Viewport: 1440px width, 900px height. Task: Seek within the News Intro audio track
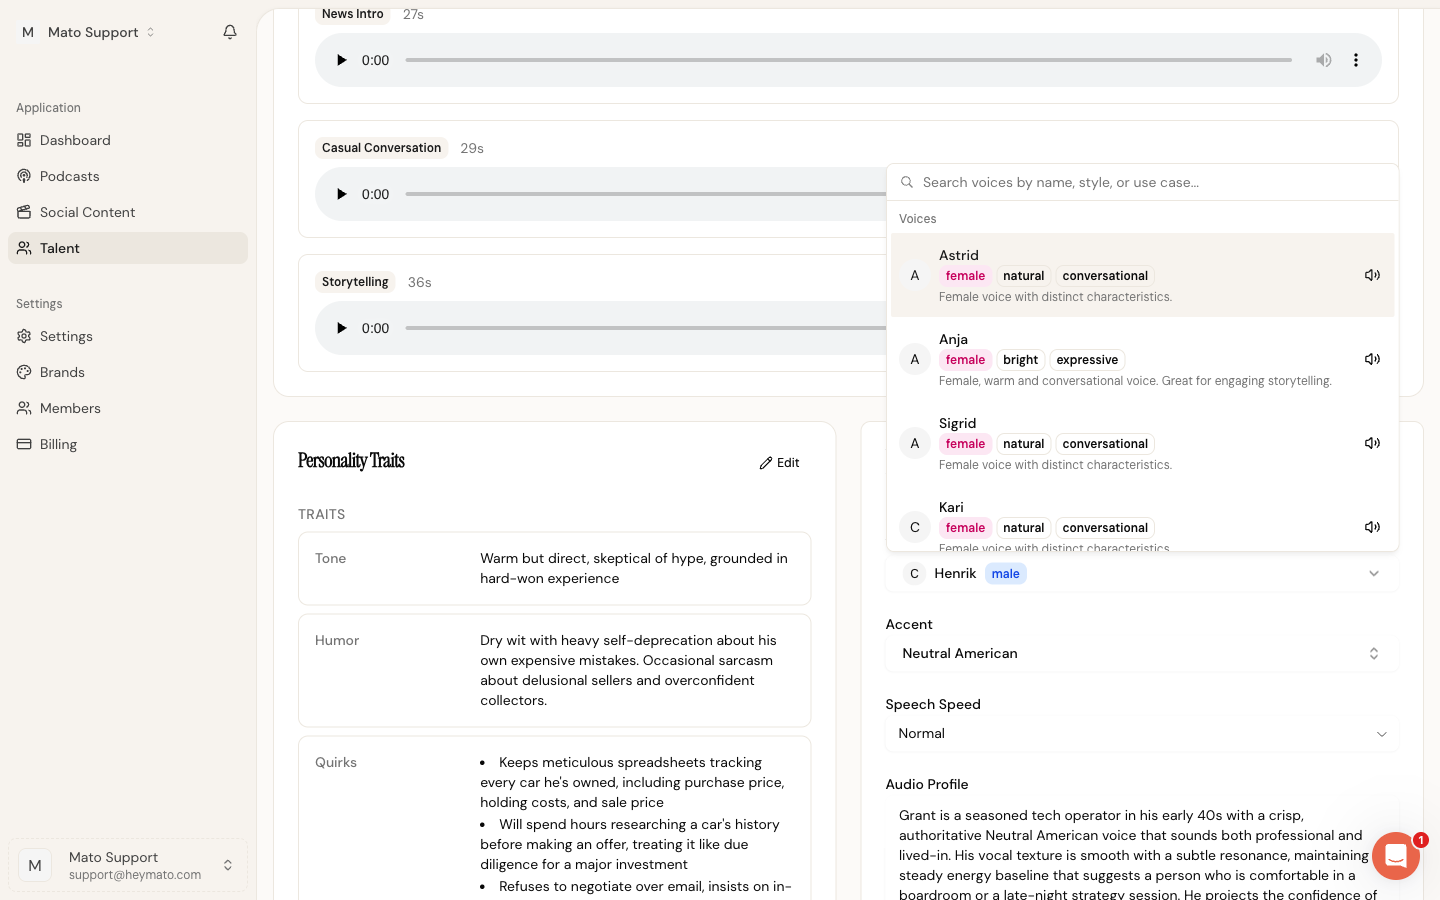pyautogui.click(x=848, y=60)
